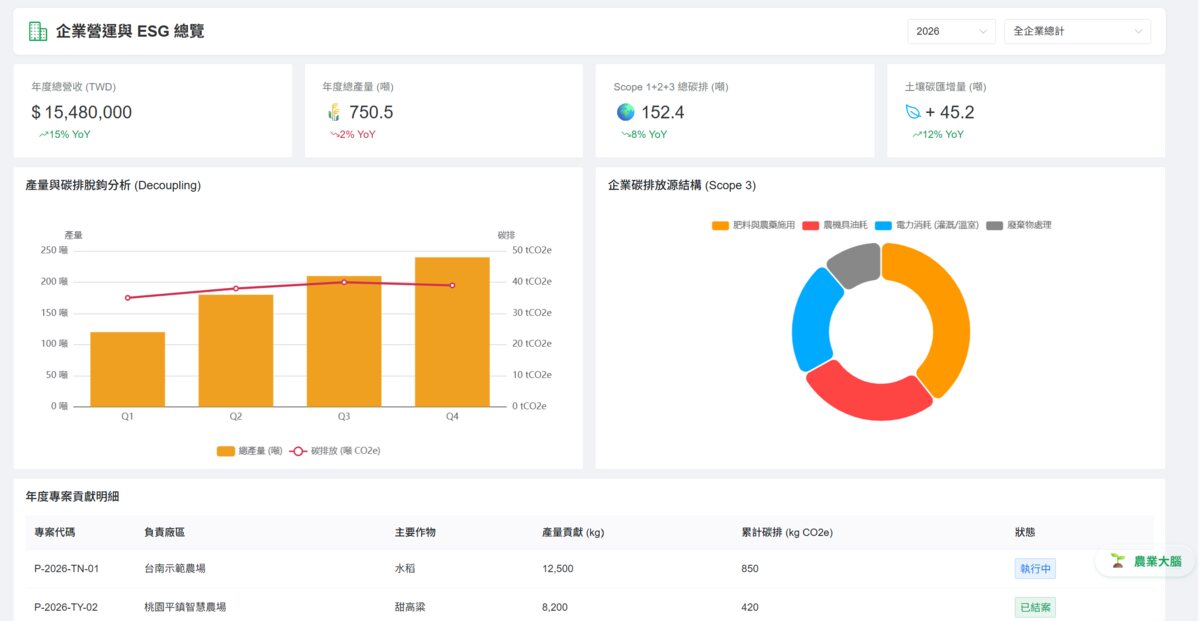Open the 2026 year dropdown
Image resolution: width=1200 pixels, height=621 pixels.
coord(951,31)
